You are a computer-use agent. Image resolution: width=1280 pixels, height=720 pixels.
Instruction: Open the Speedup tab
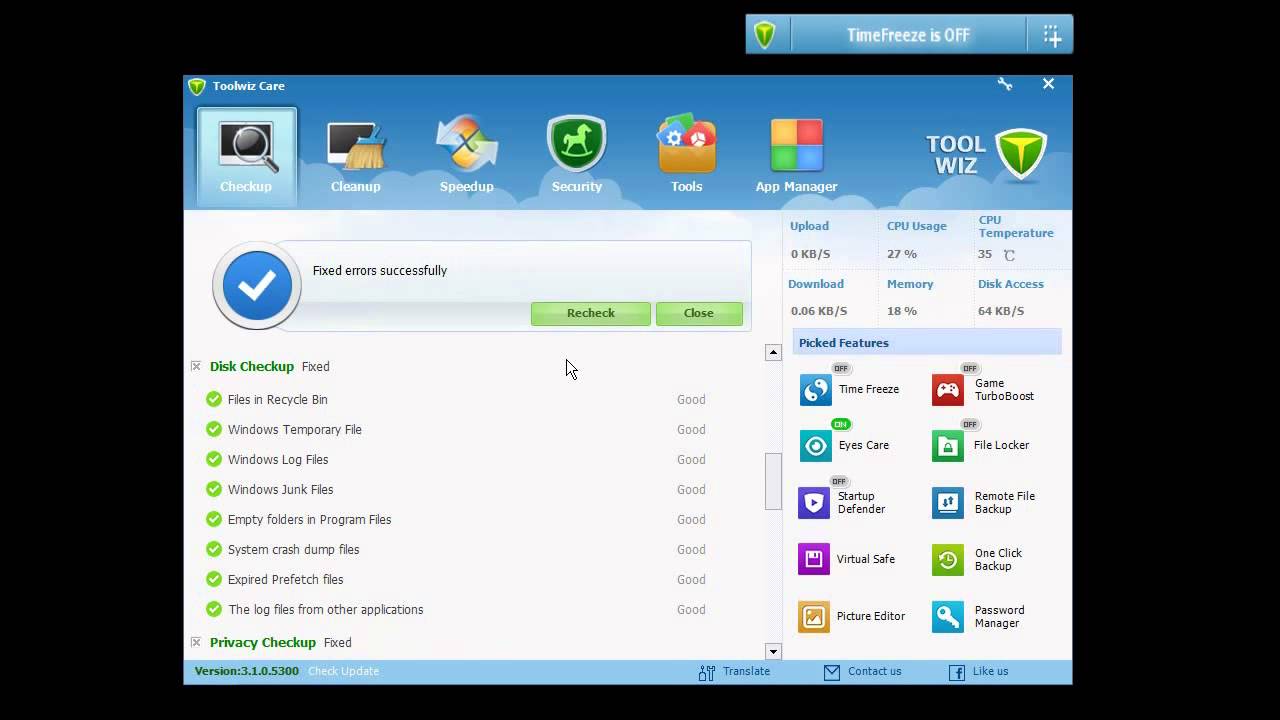(x=467, y=156)
